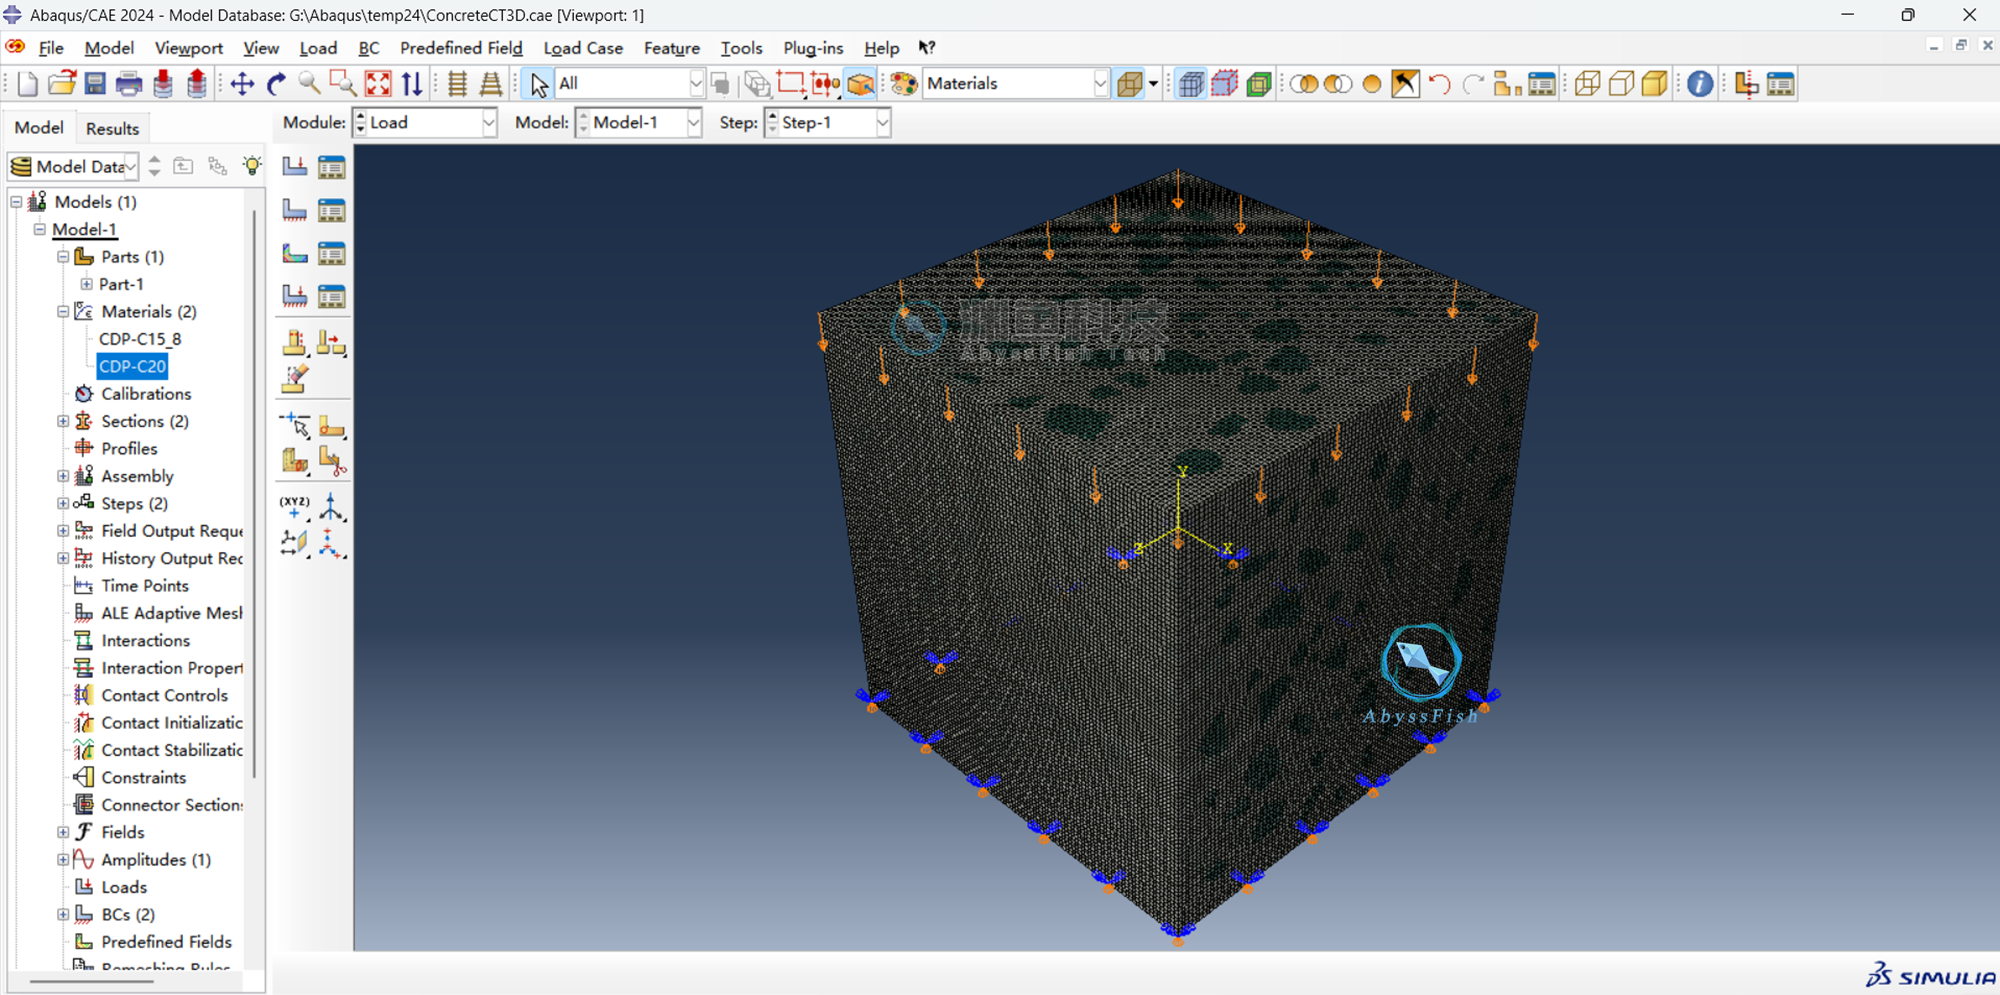This screenshot has width=2000, height=995.
Task: Click the Create Datum Axis tool
Action: click(x=331, y=507)
